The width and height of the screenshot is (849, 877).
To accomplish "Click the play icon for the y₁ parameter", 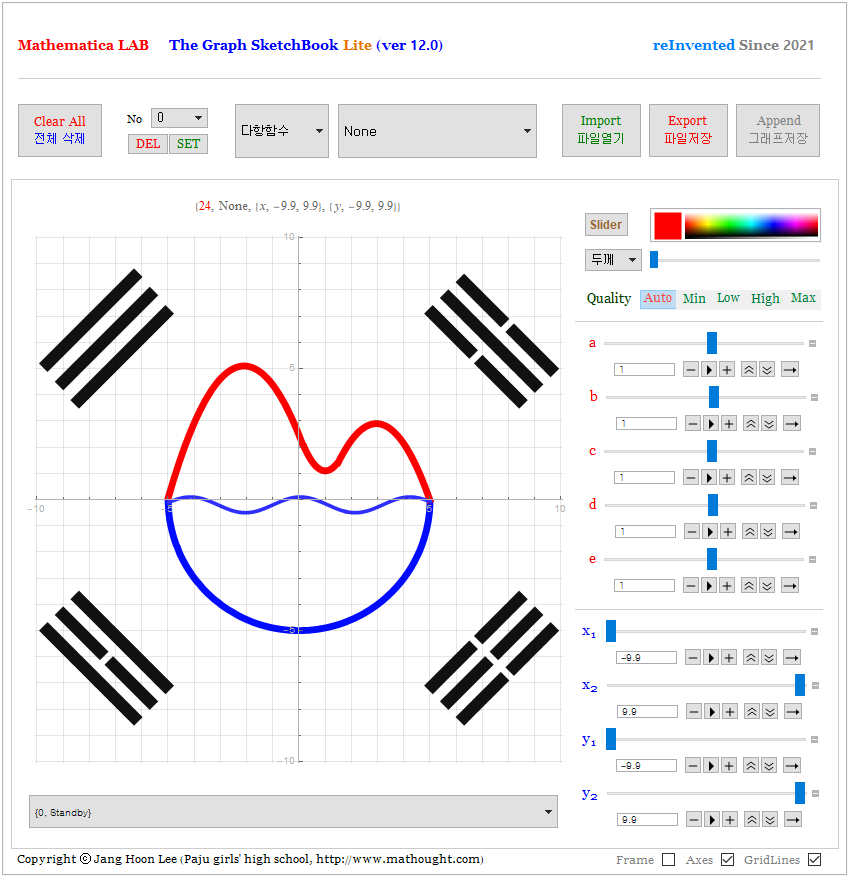I will pyautogui.click(x=709, y=765).
